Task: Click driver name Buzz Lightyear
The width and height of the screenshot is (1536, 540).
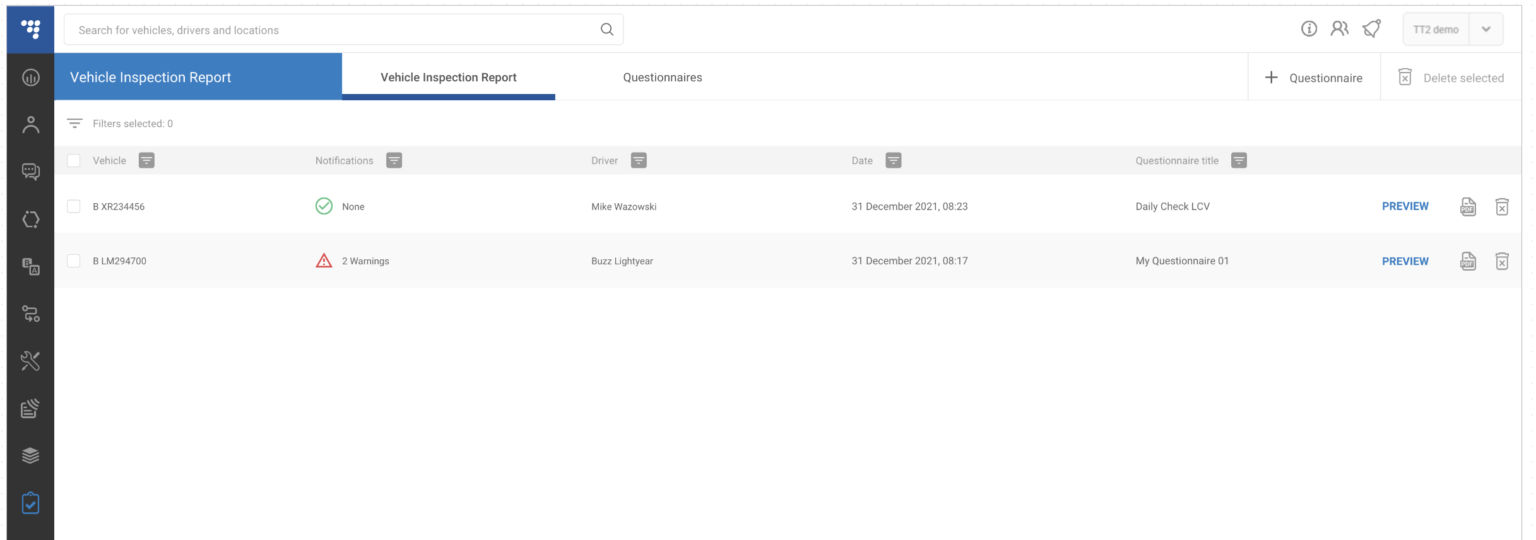Action: tap(622, 261)
